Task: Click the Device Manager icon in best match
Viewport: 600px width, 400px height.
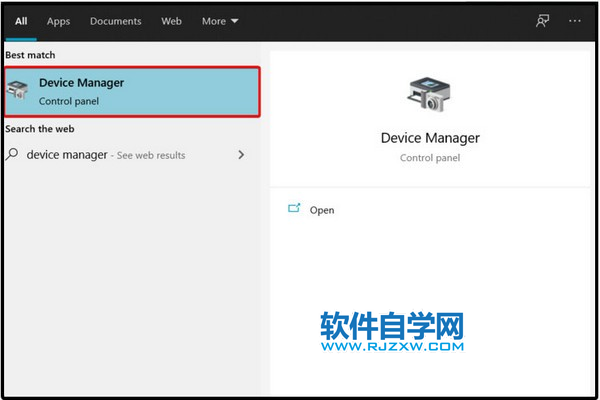Action: (x=18, y=90)
